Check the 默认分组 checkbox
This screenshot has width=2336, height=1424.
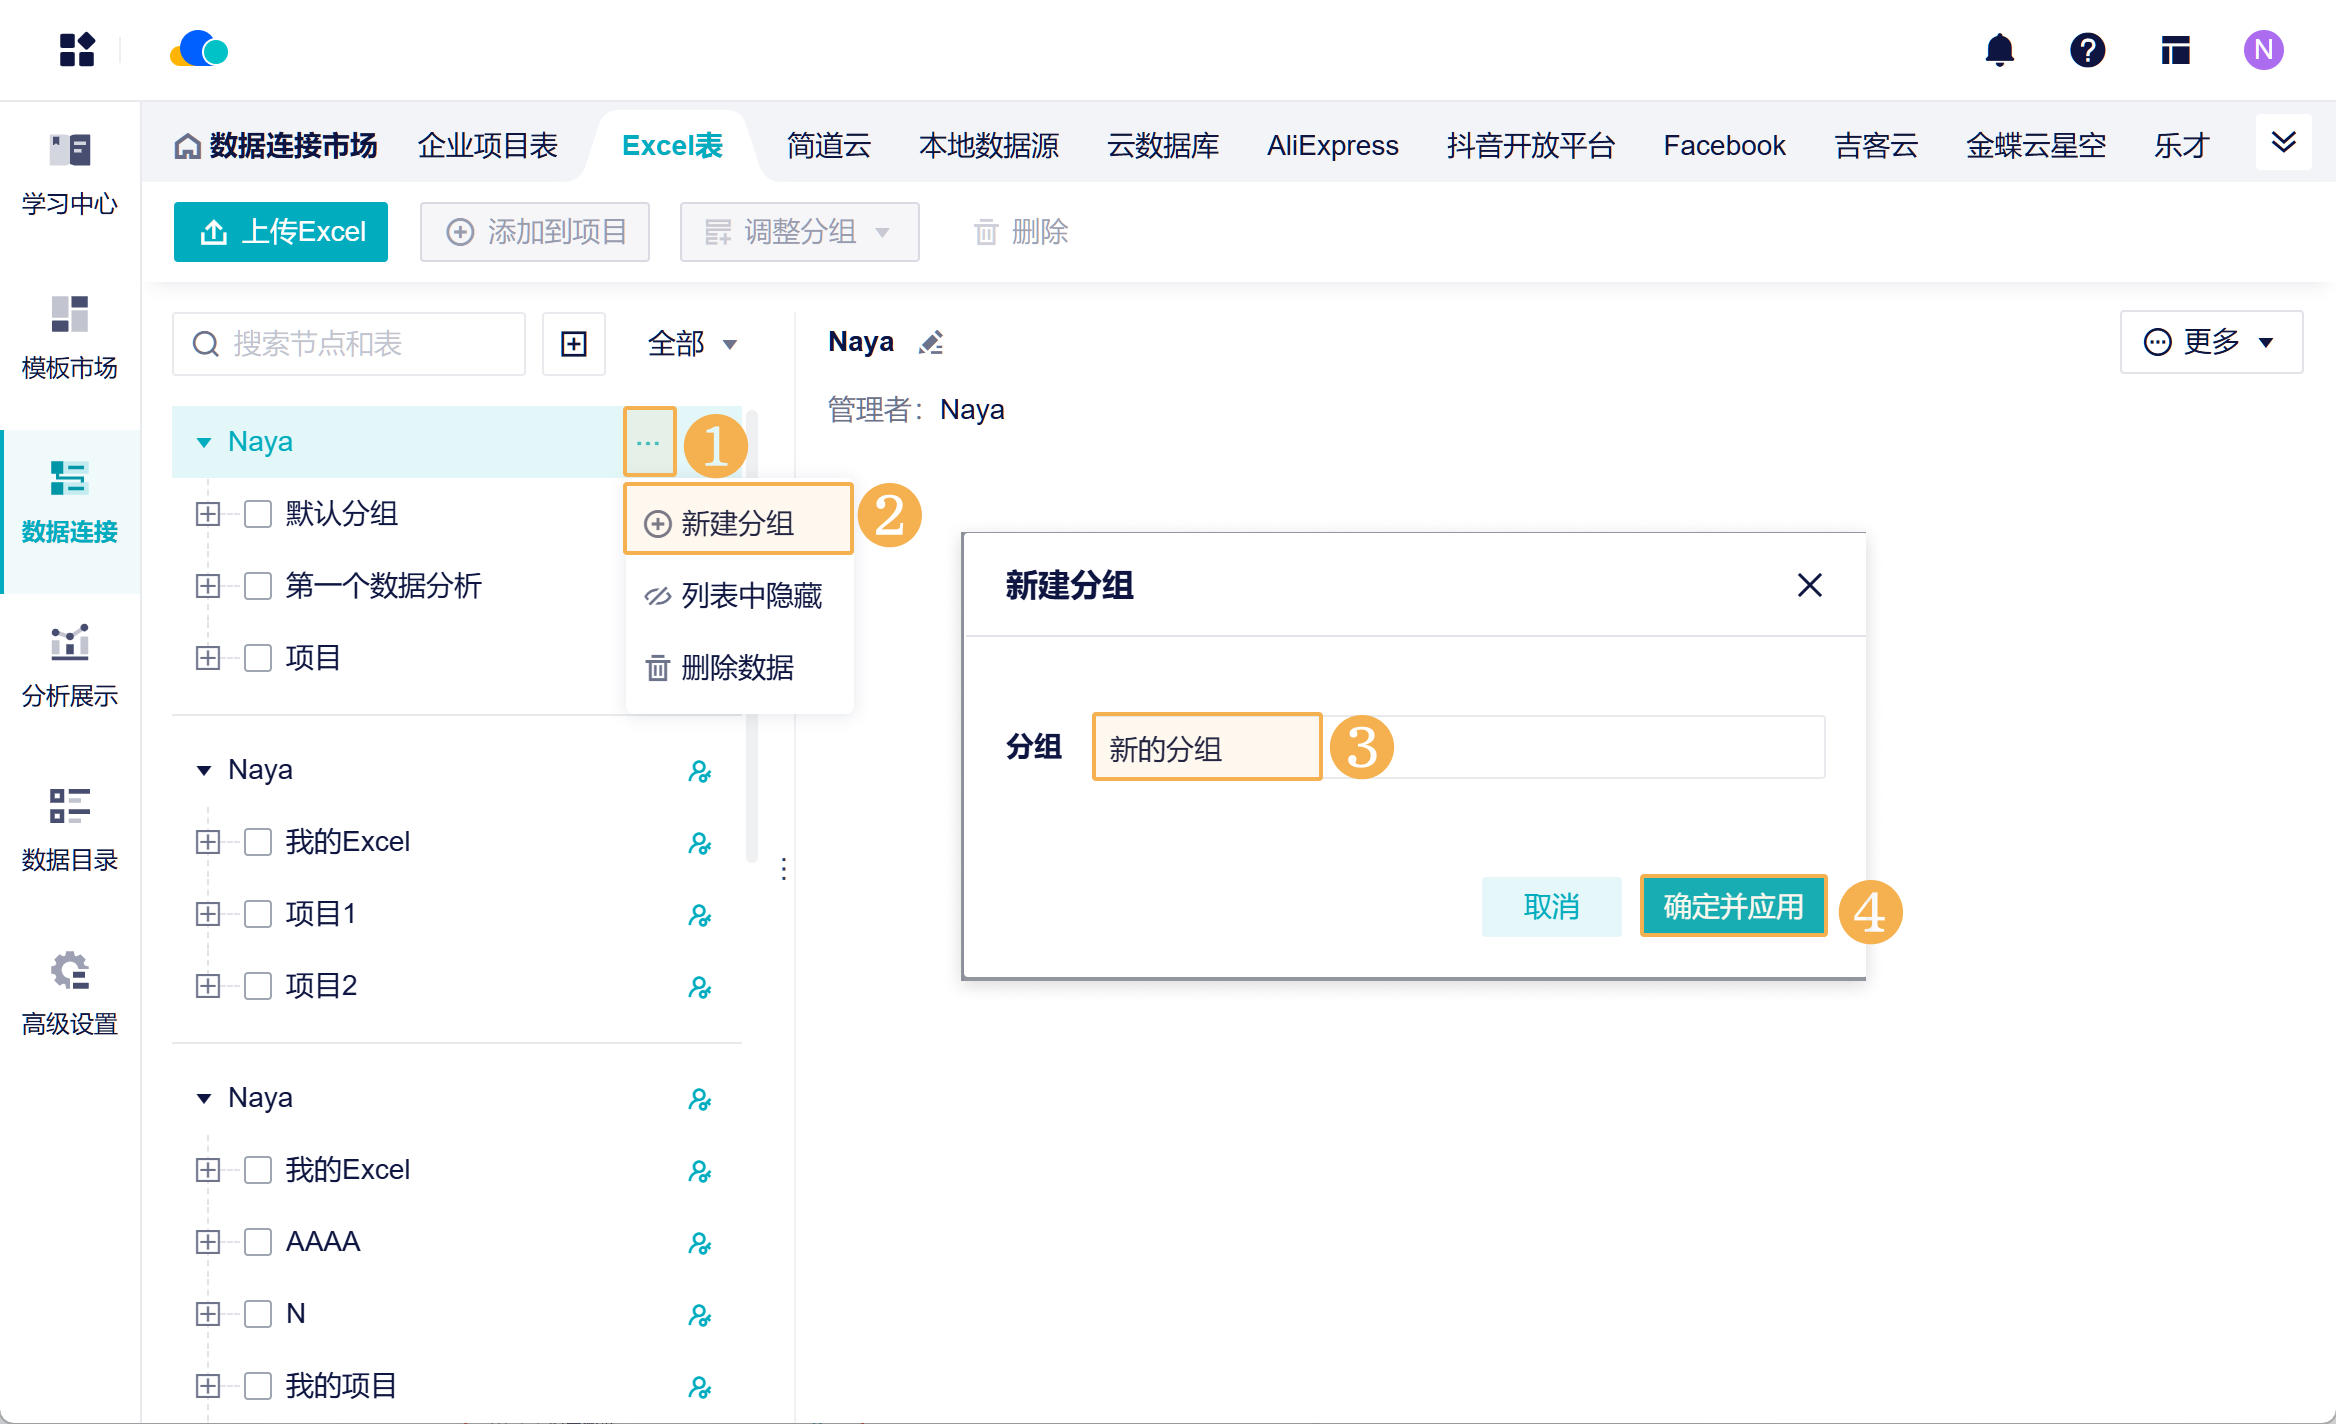coord(258,514)
